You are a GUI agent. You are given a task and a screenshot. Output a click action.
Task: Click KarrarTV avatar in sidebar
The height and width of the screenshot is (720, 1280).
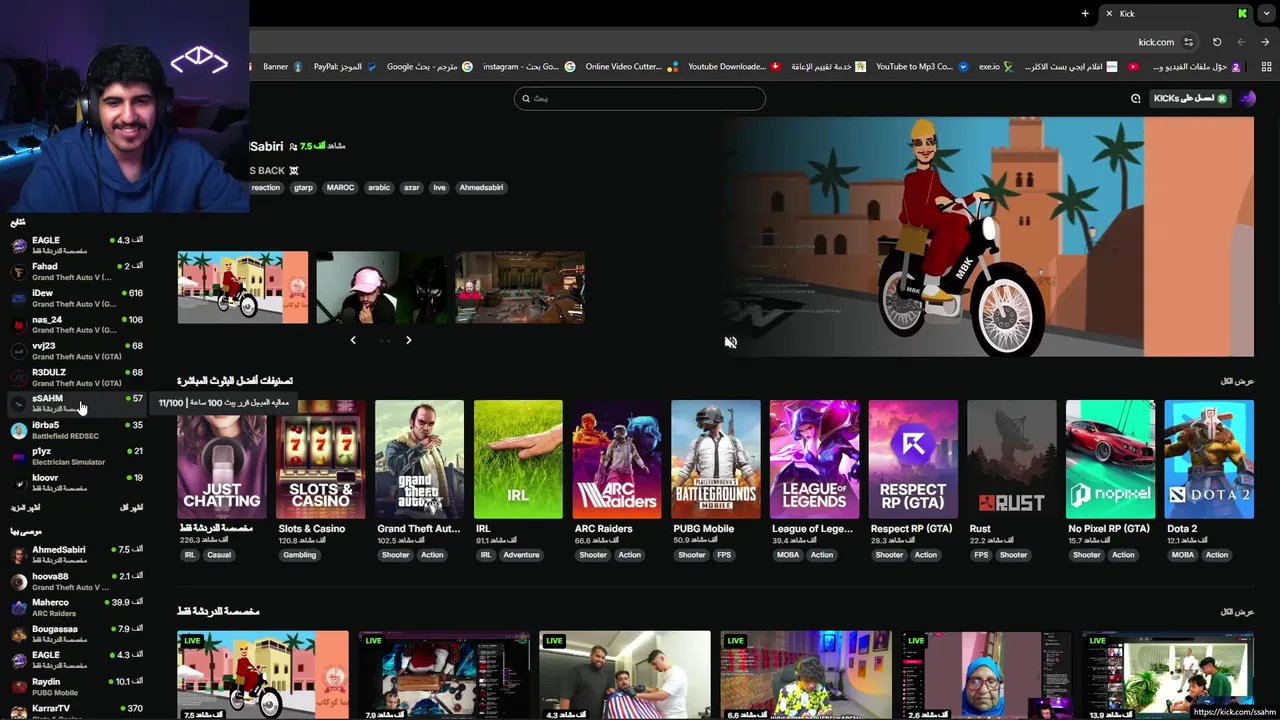click(x=18, y=712)
